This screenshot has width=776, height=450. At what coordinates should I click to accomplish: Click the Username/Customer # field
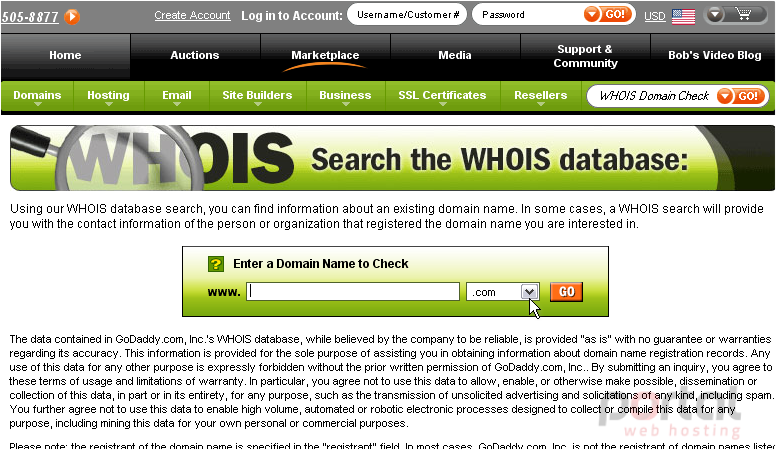[407, 14]
